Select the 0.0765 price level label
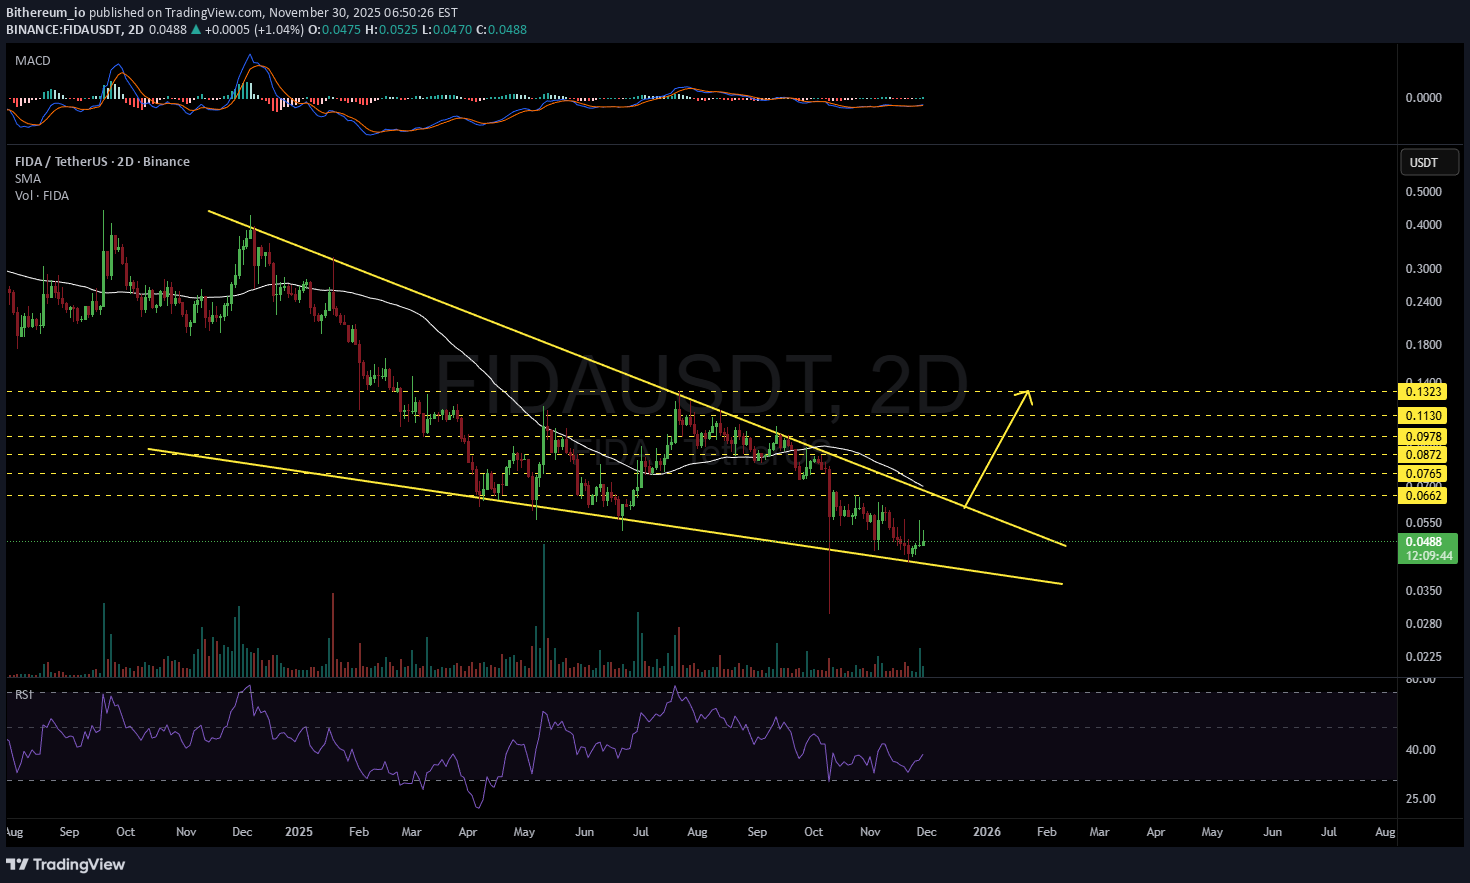Viewport: 1470px width, 883px height. click(1423, 474)
